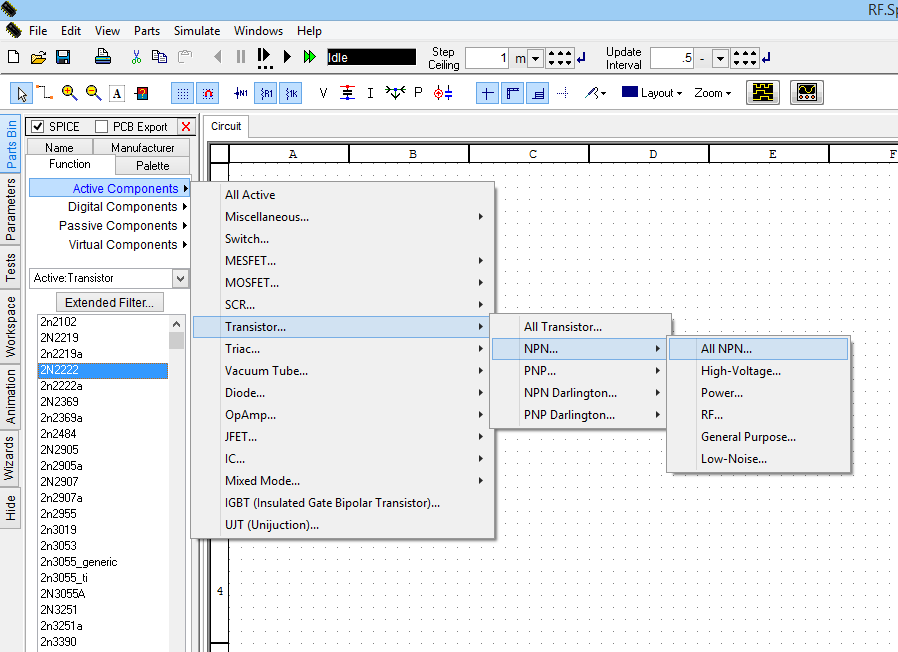Click the Print icon in toolbar
The width and height of the screenshot is (898, 652).
click(102, 57)
